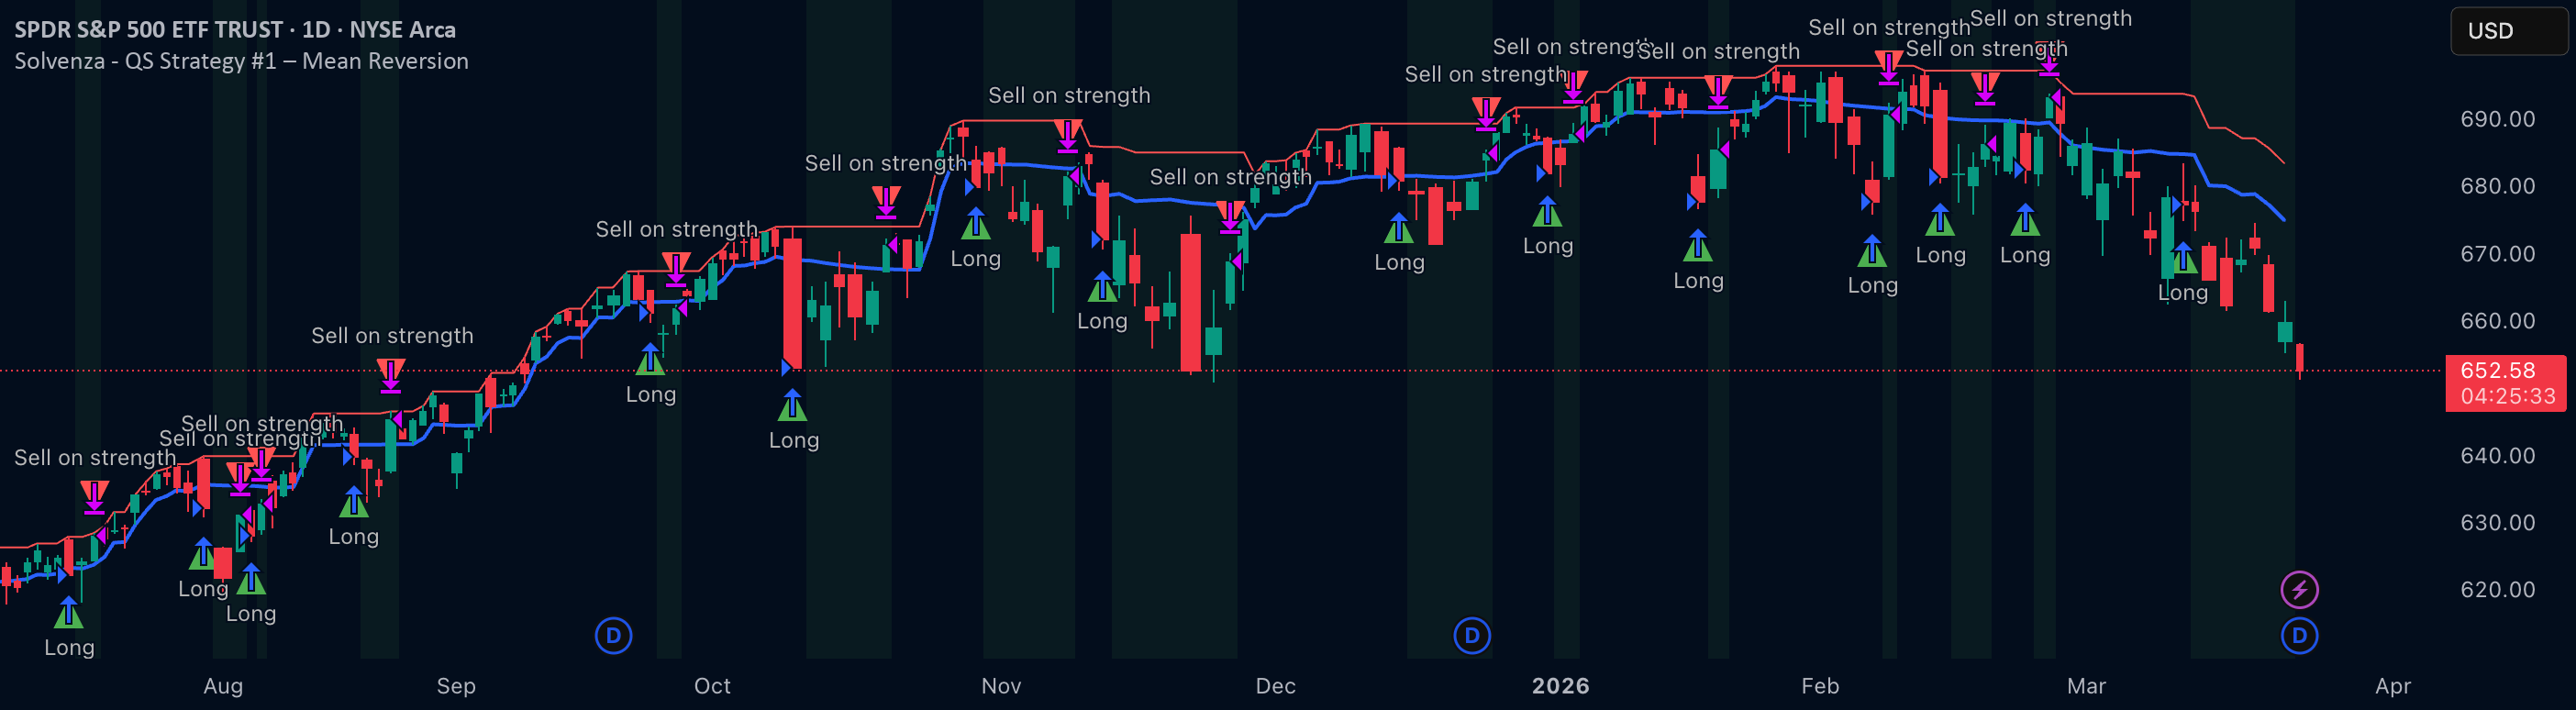Click the 620.00 level on price scale

(x=2497, y=590)
